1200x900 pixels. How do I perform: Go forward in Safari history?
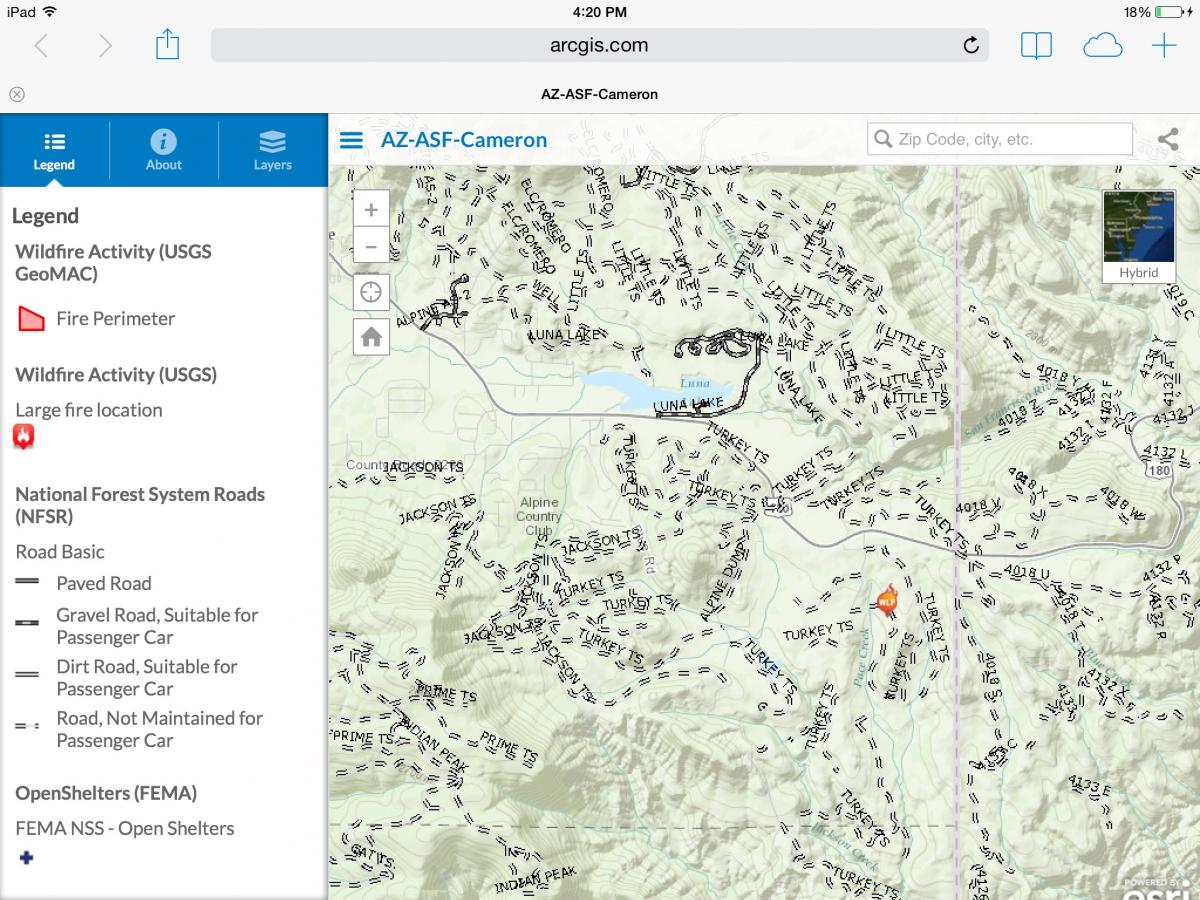(x=105, y=45)
